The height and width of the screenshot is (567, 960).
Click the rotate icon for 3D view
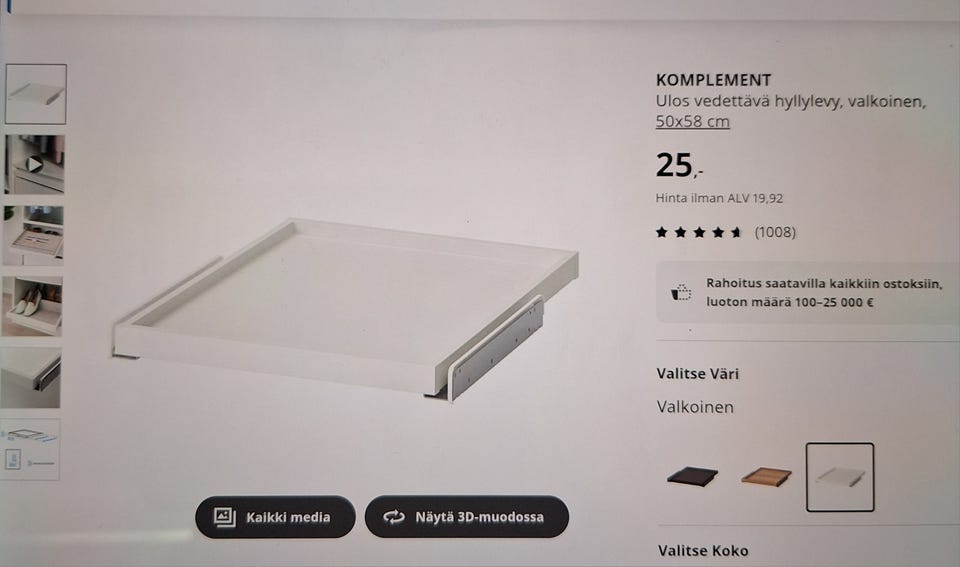[394, 517]
